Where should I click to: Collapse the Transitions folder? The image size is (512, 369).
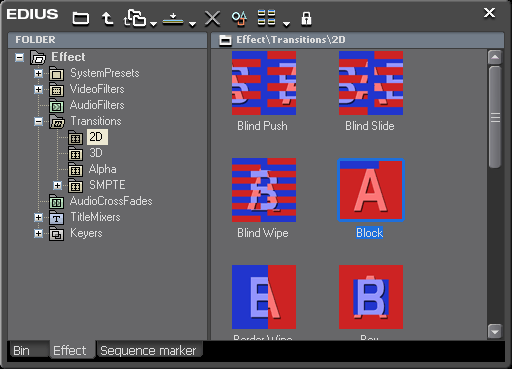tap(39, 121)
